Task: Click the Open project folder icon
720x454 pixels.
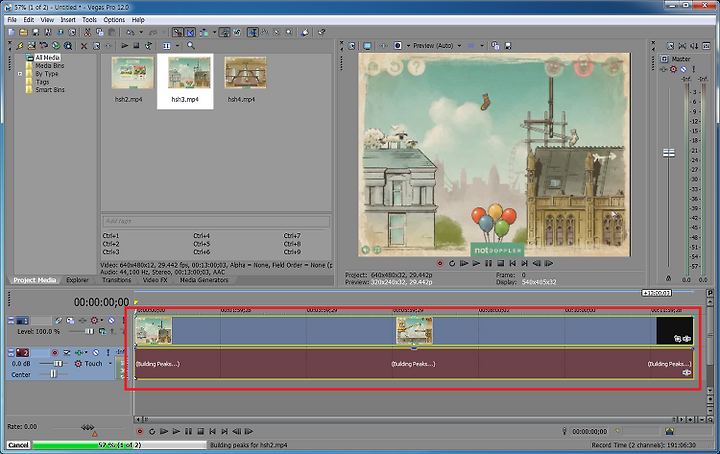Action: click(x=23, y=32)
